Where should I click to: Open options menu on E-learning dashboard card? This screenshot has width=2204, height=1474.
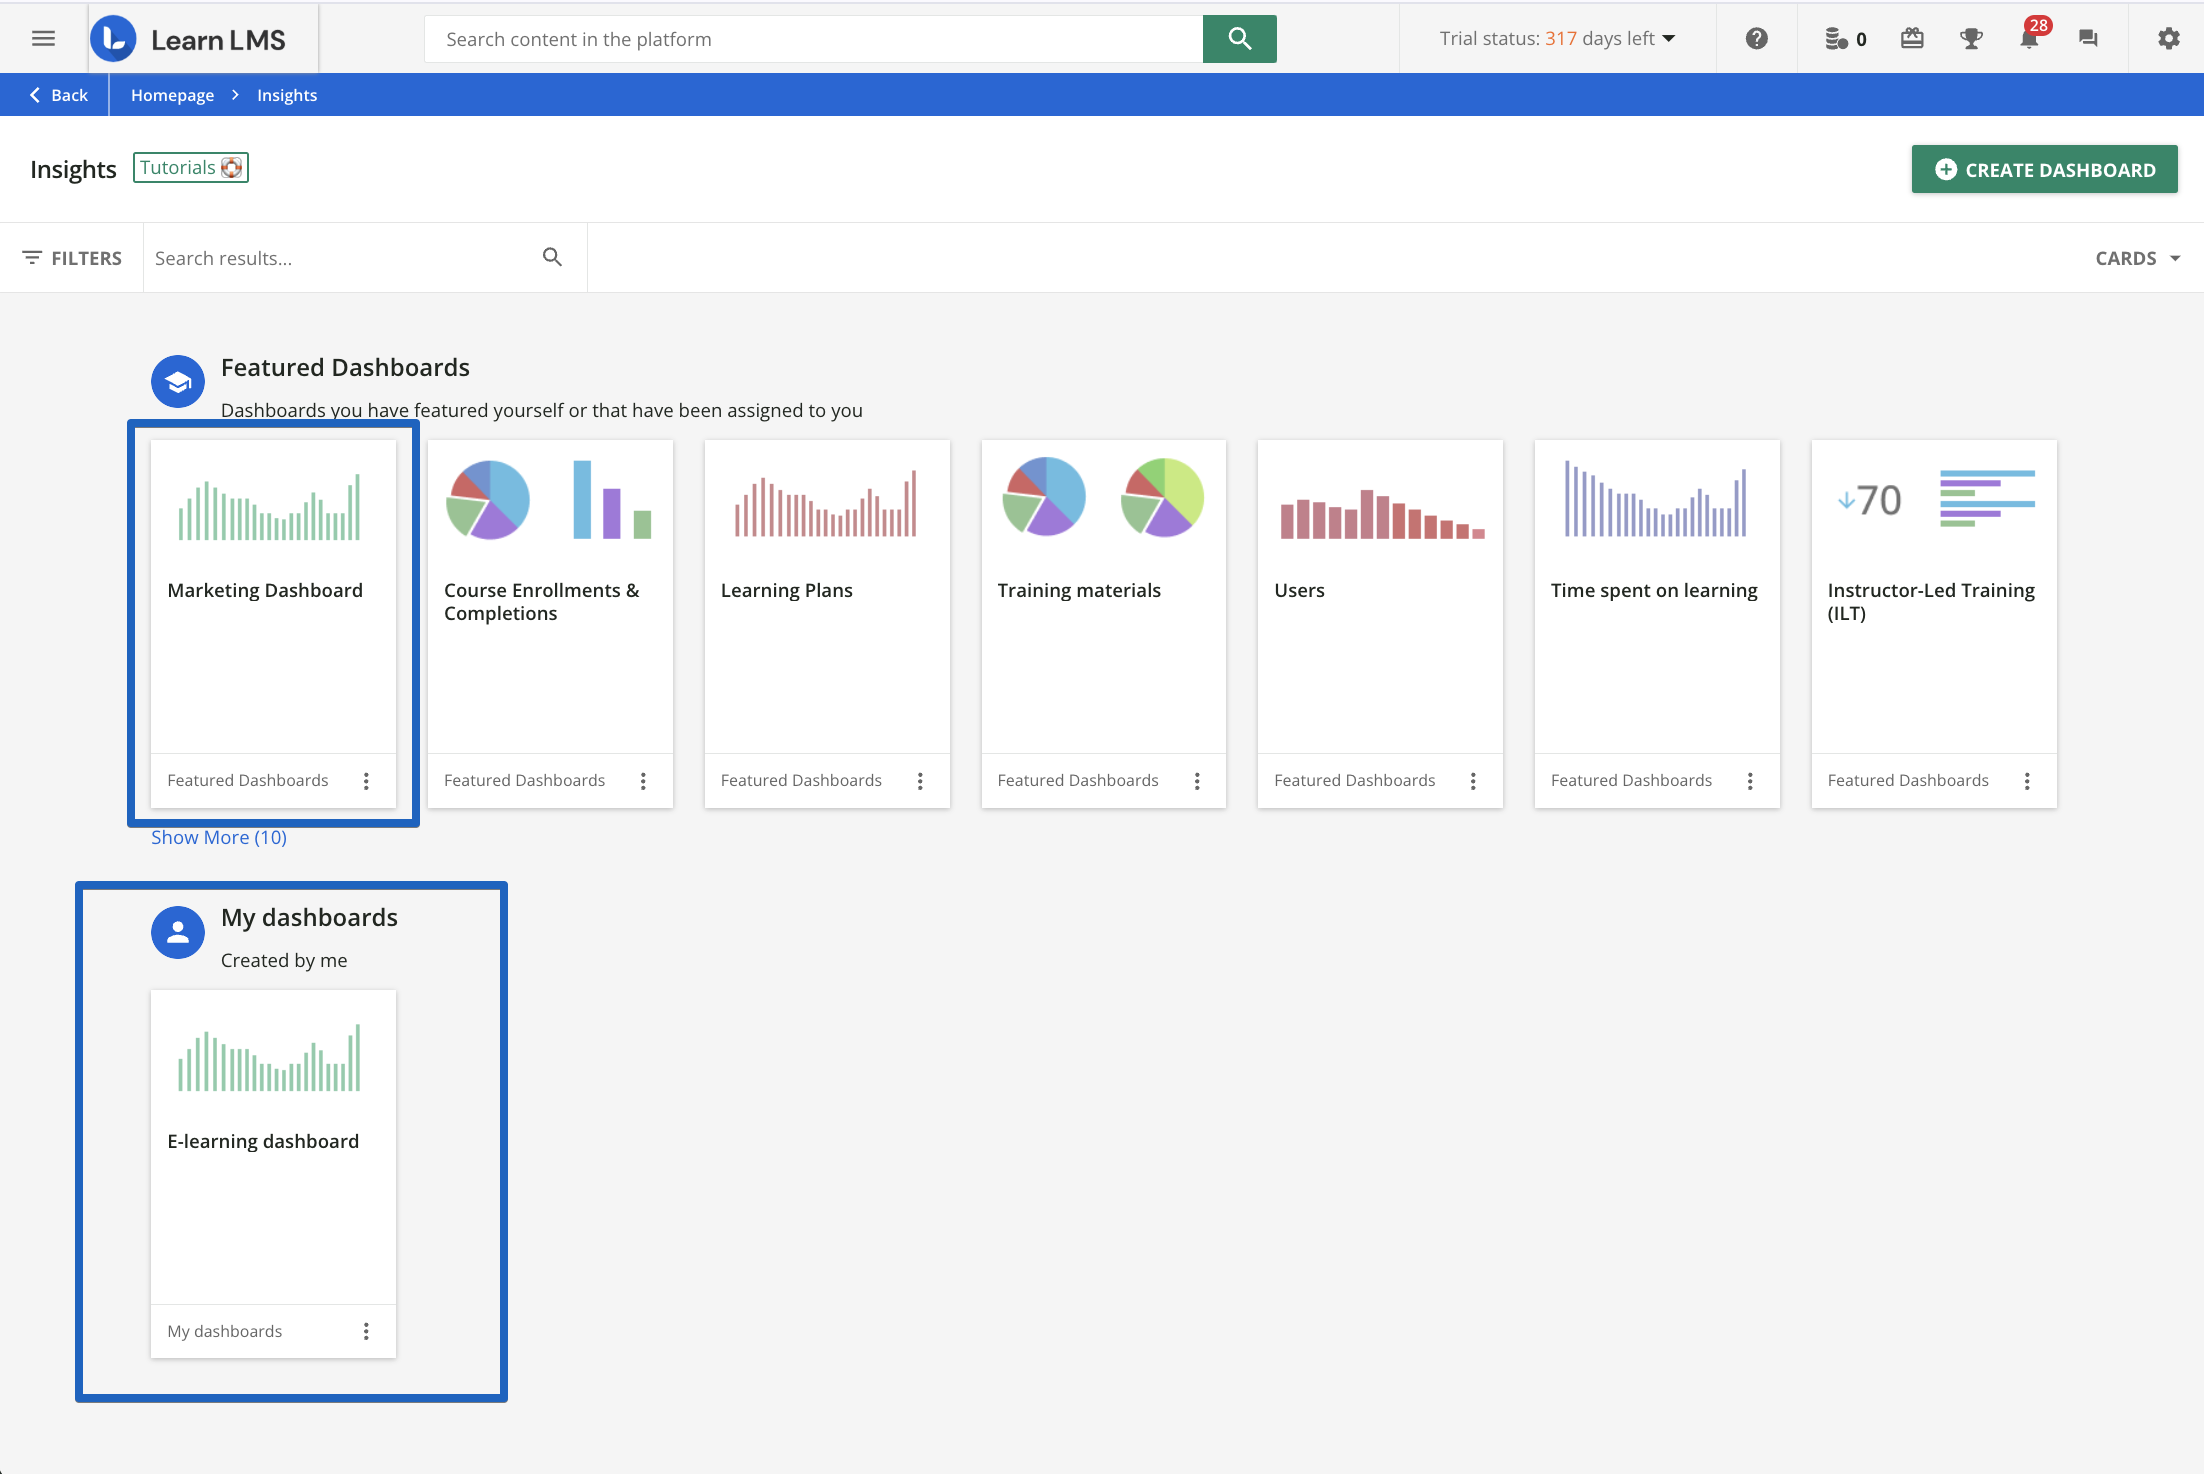pos(366,1331)
